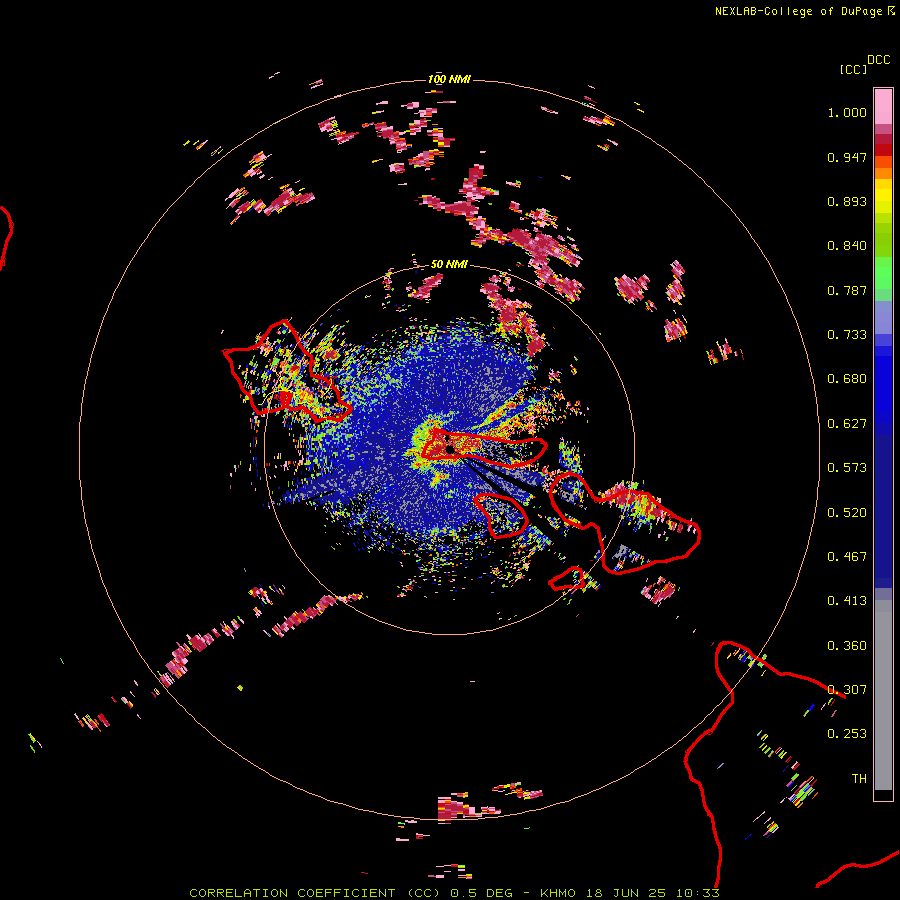Viewport: 900px width, 900px height.
Task: Click the 0.253 scale value
Action: (847, 734)
